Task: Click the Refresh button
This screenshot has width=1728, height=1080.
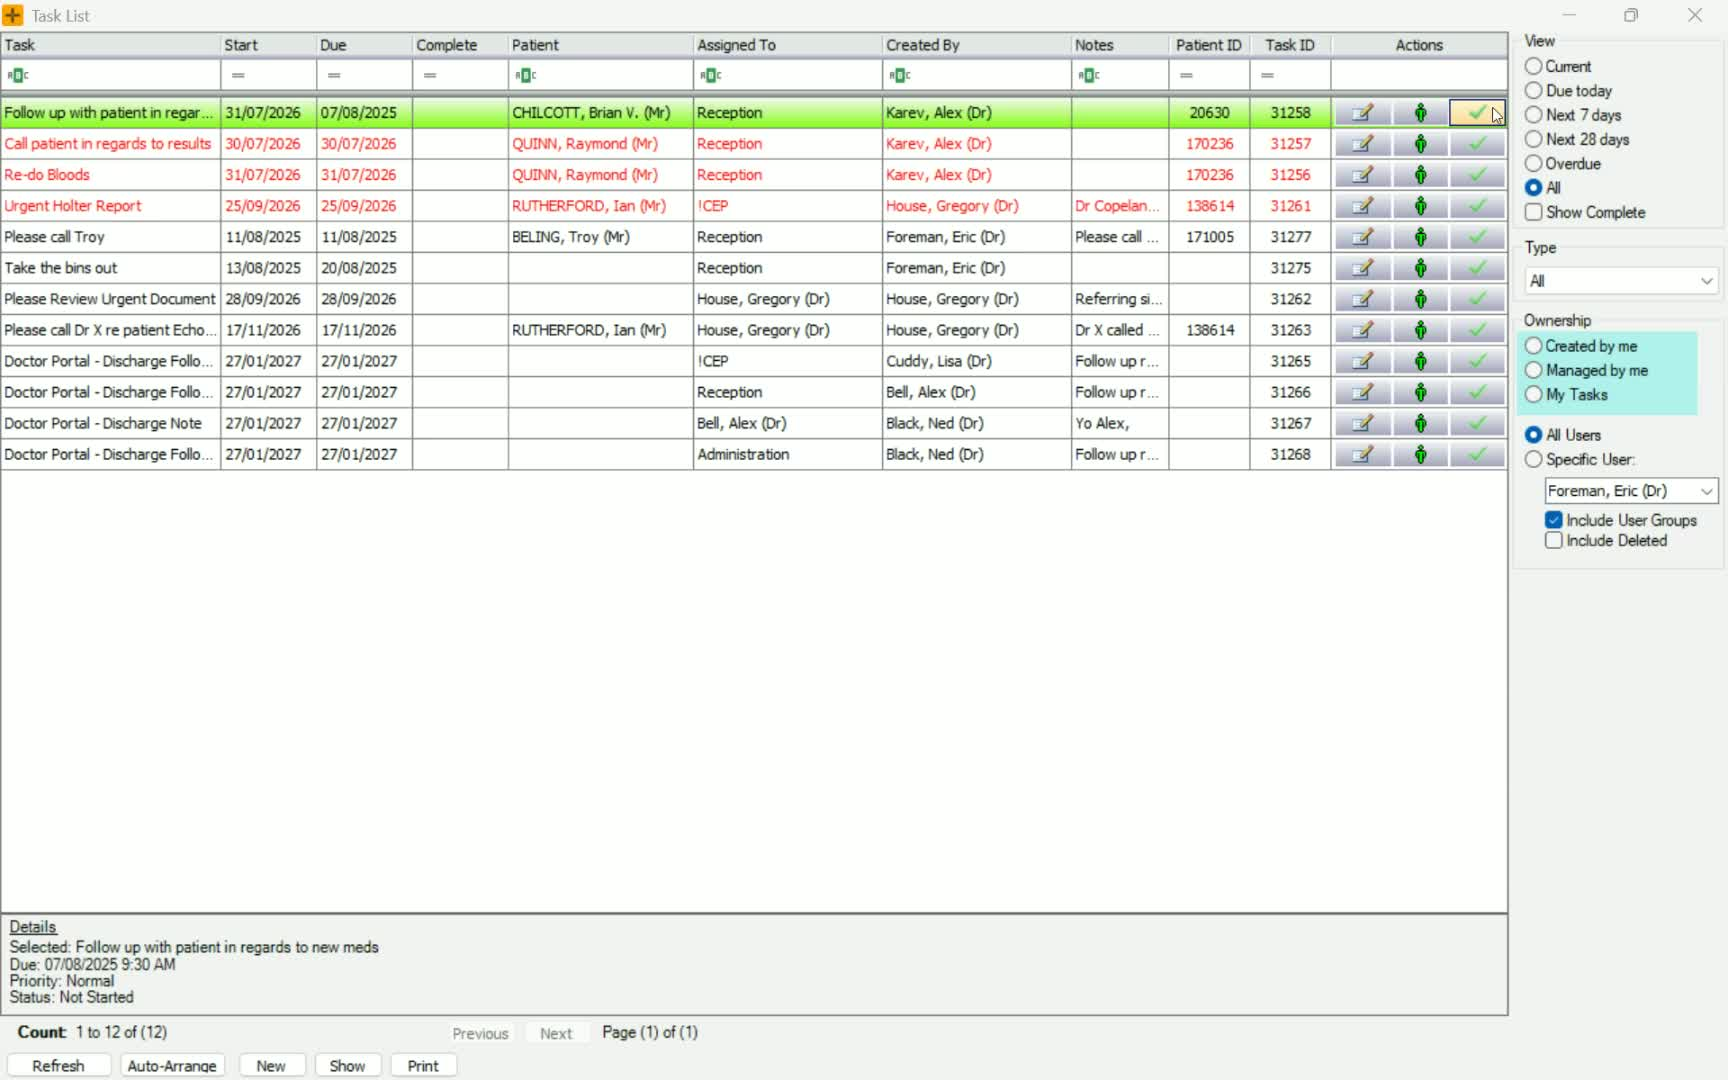Action: [x=58, y=1065]
